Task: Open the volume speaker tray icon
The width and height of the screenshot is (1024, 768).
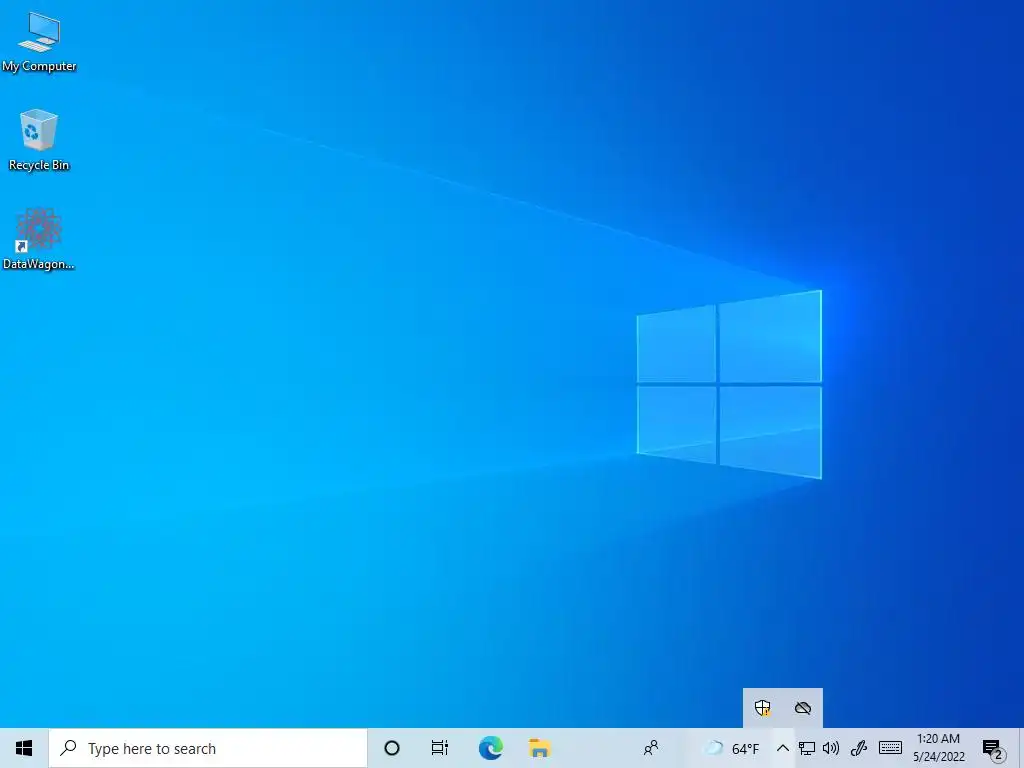Action: pyautogui.click(x=831, y=748)
